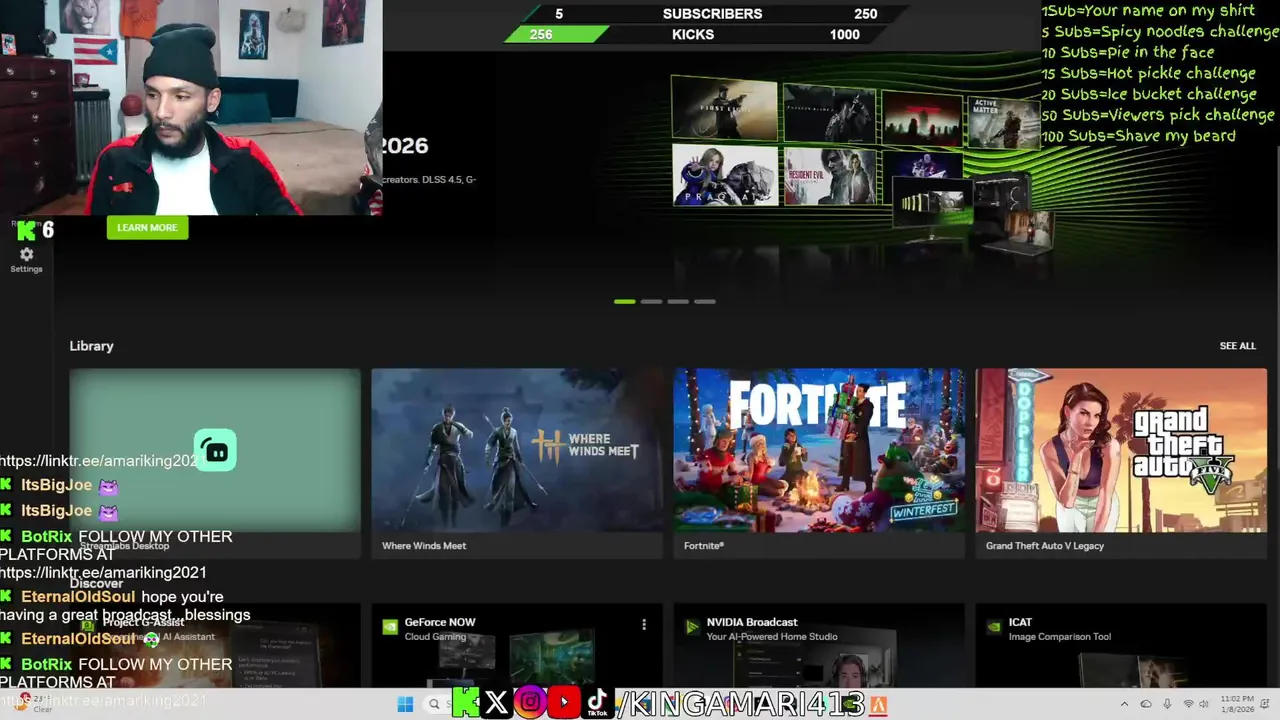
Task: Open GeForce NOW card options menu
Action: [644, 624]
